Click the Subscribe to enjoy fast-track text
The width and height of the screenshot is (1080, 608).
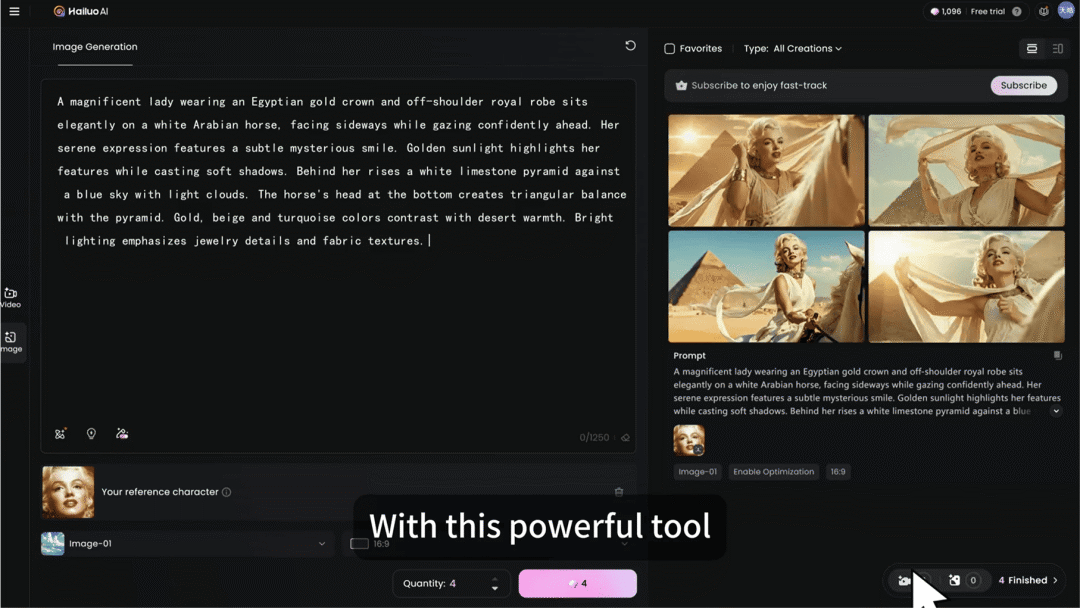759,85
